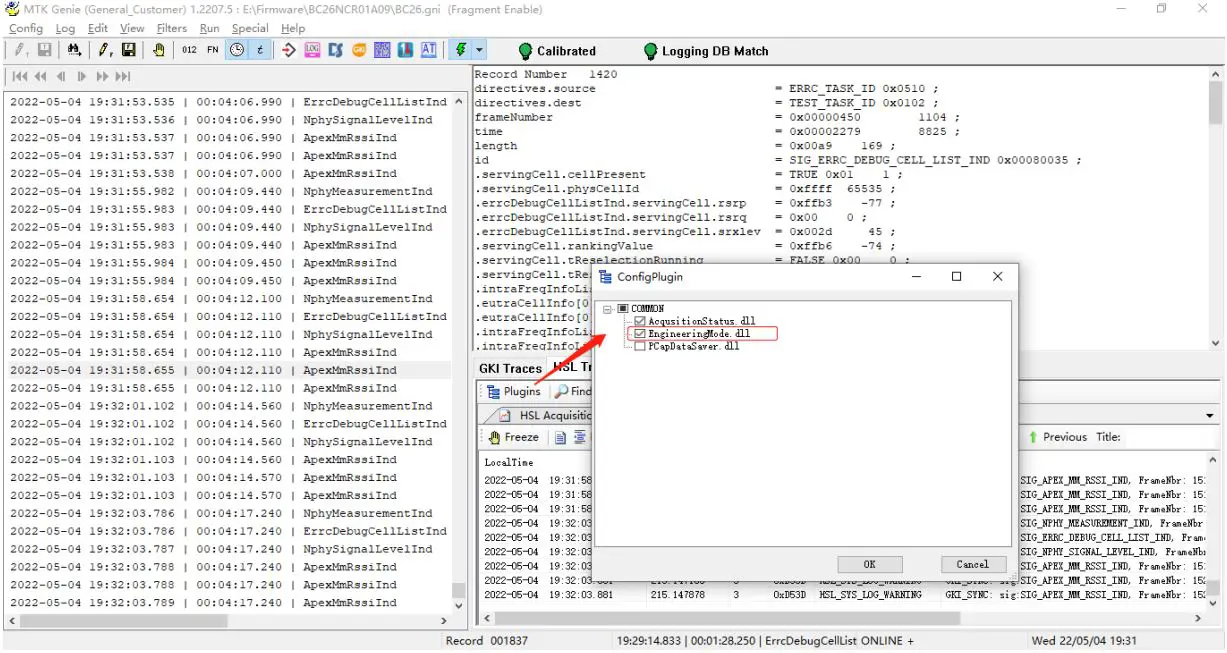Viewport: 1227px width, 653px height.
Task: Click the Plugins button in HSL panel
Action: tap(514, 391)
